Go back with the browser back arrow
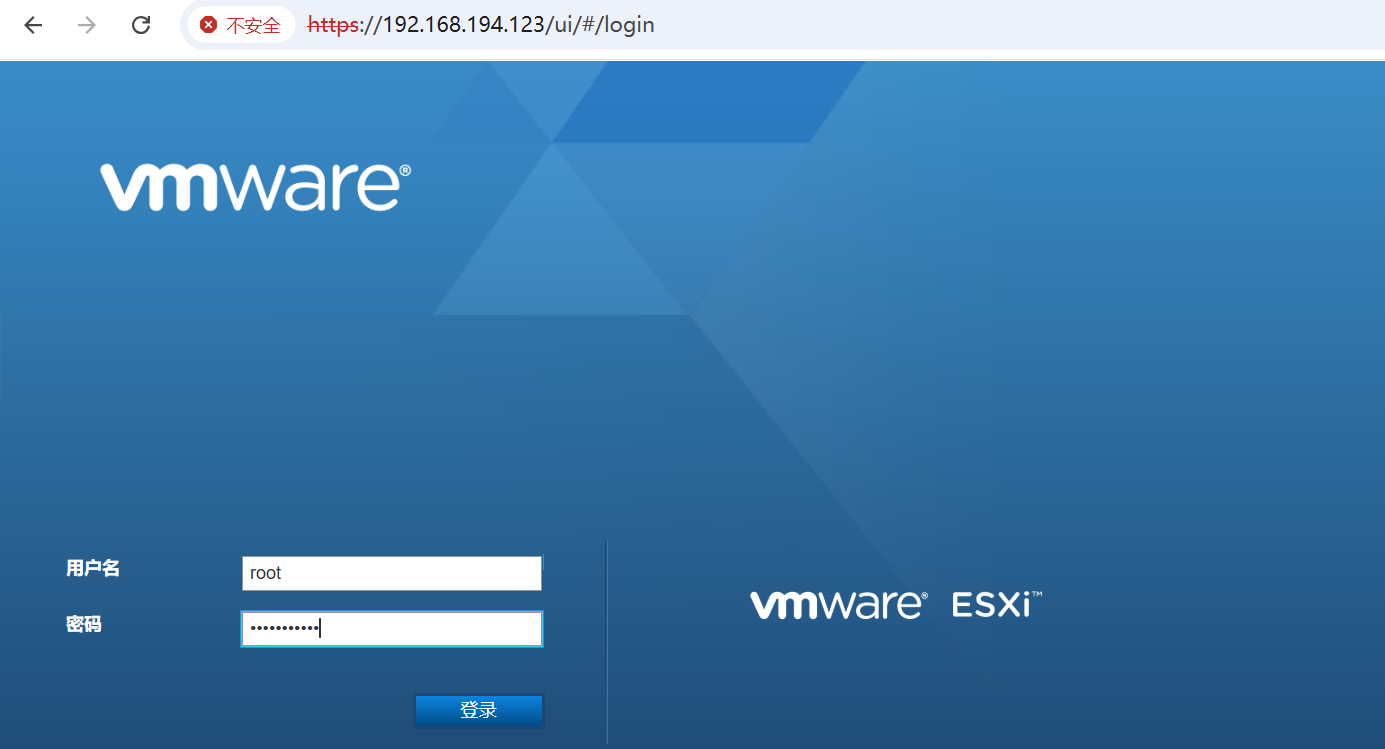The width and height of the screenshot is (1385, 749). pos(33,25)
